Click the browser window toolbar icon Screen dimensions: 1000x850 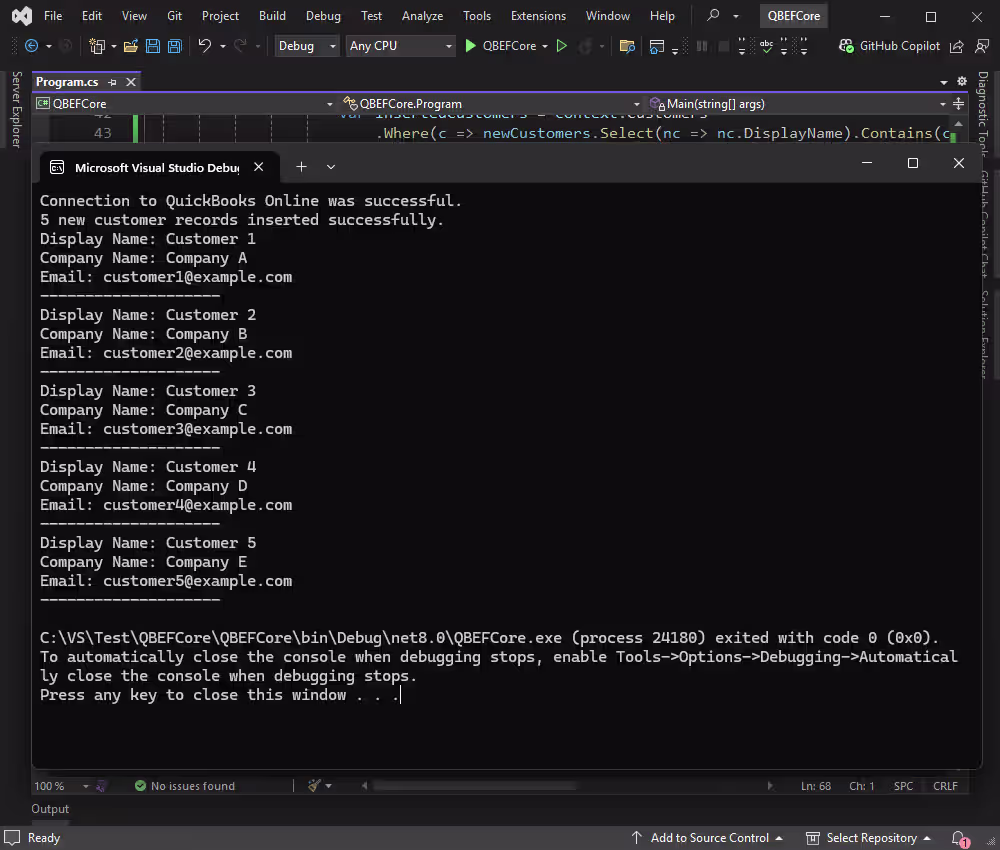coord(656,46)
